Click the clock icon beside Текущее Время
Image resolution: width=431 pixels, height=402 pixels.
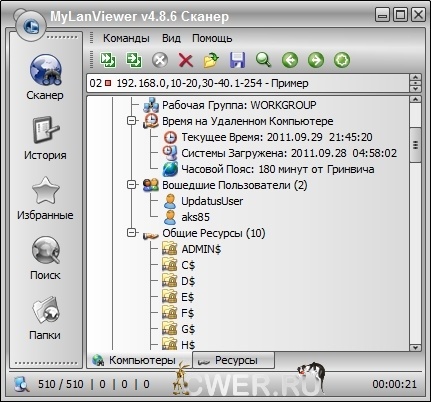tap(170, 137)
